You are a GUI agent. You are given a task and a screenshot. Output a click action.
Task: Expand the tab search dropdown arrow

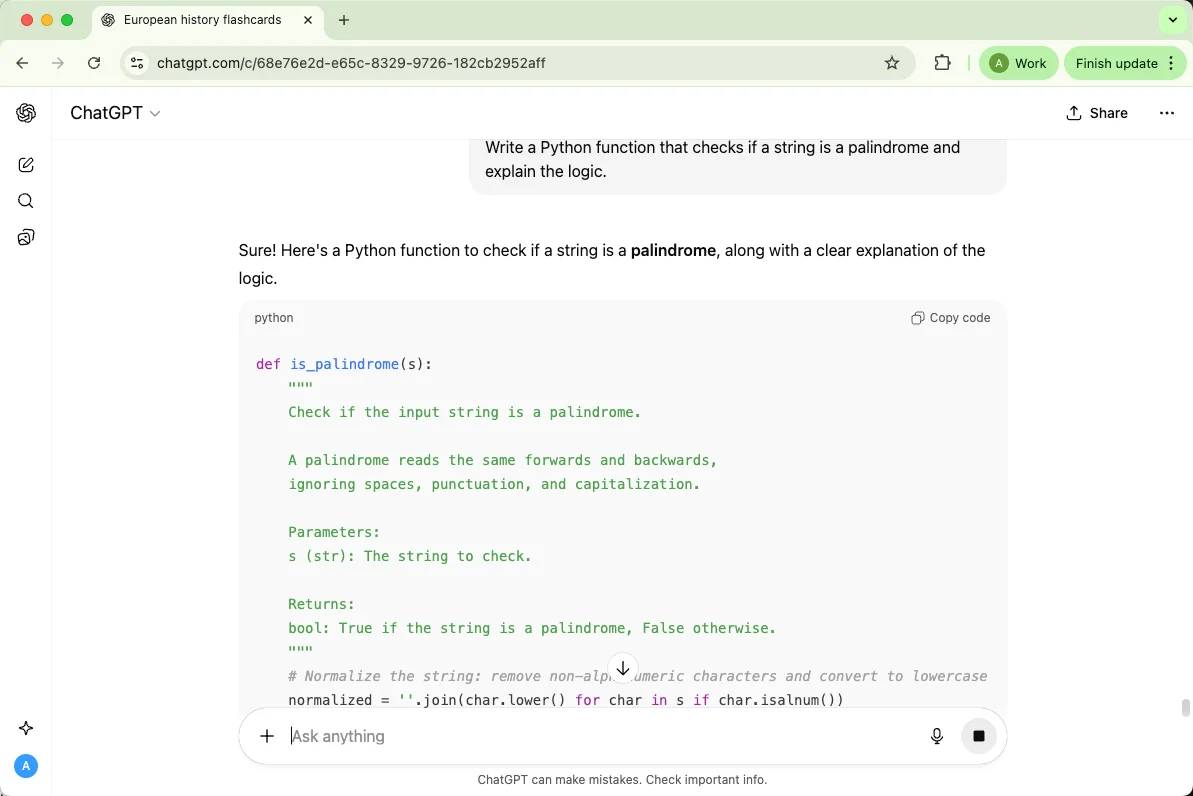point(1173,20)
